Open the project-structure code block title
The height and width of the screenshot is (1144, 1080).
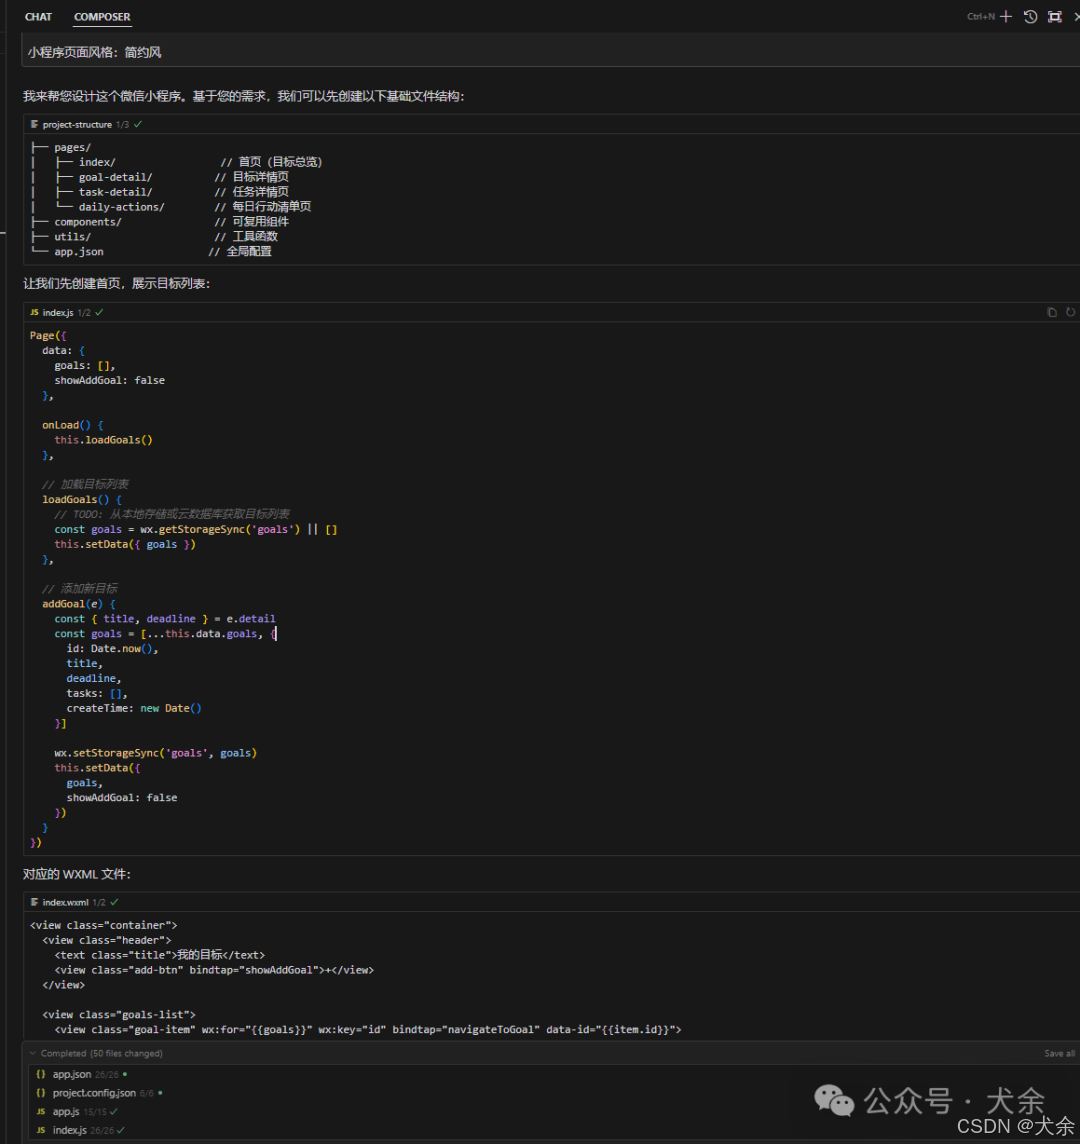77,125
